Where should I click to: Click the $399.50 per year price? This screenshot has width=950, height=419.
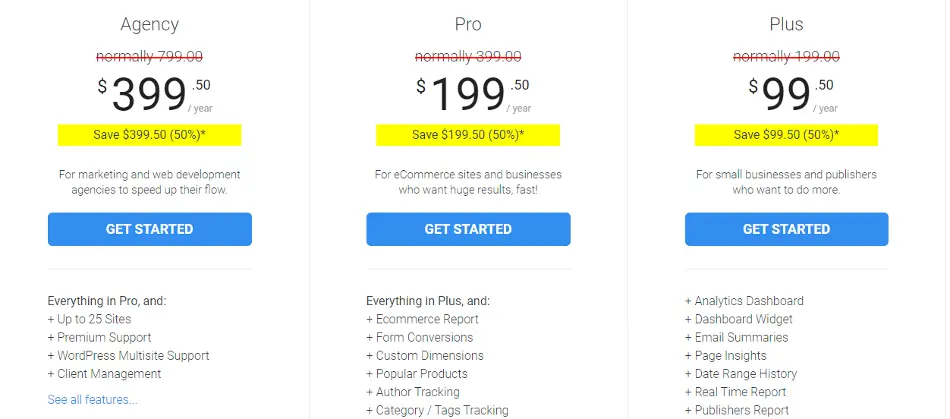pos(154,94)
